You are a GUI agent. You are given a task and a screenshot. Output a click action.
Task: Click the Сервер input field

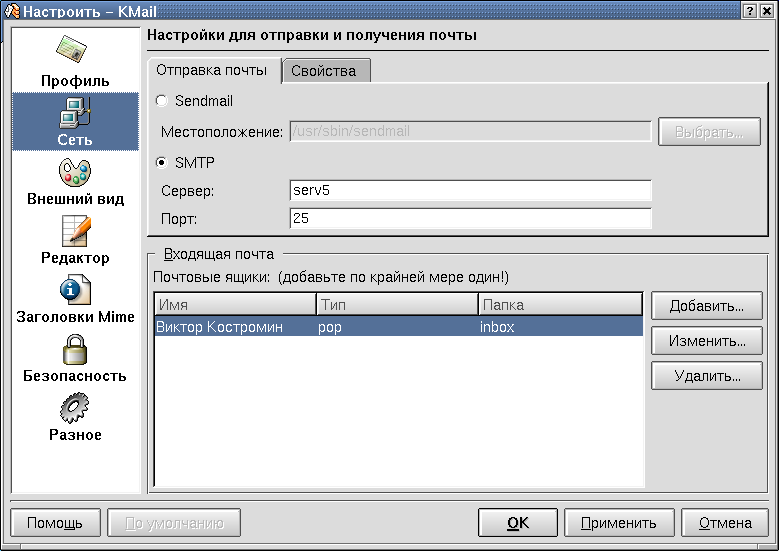470,190
